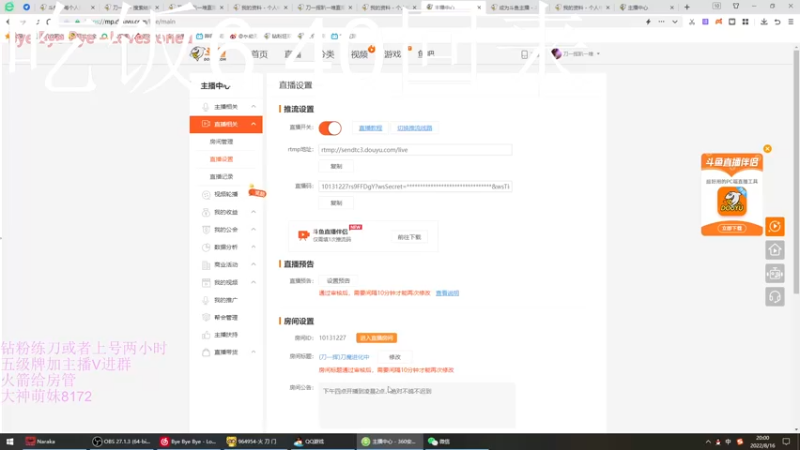Image resolution: width=800 pixels, height=450 pixels.
Task: Click the 帮会管理 sidebar icon
Action: coord(206,317)
